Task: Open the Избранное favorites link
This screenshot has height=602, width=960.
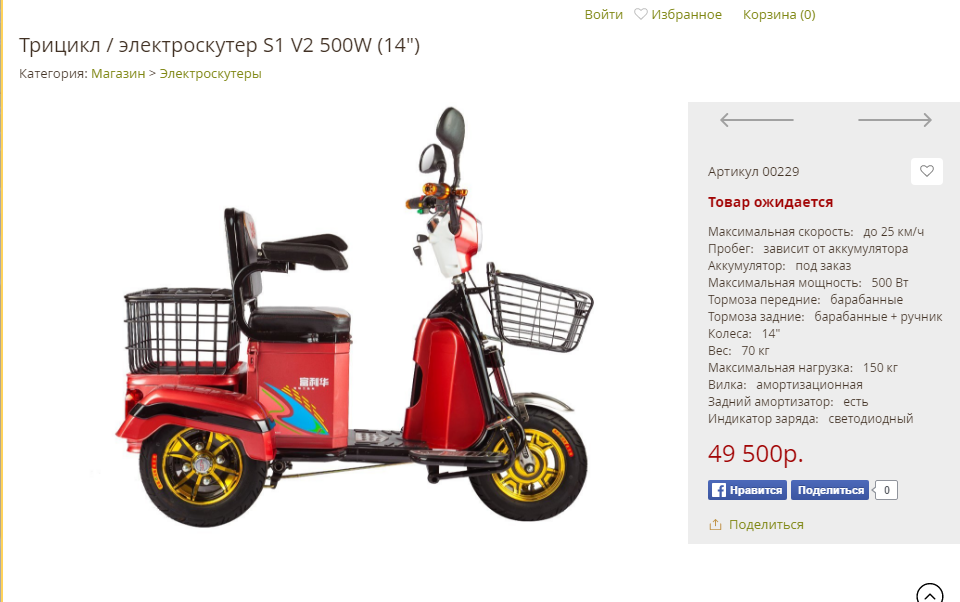Action: [x=686, y=14]
